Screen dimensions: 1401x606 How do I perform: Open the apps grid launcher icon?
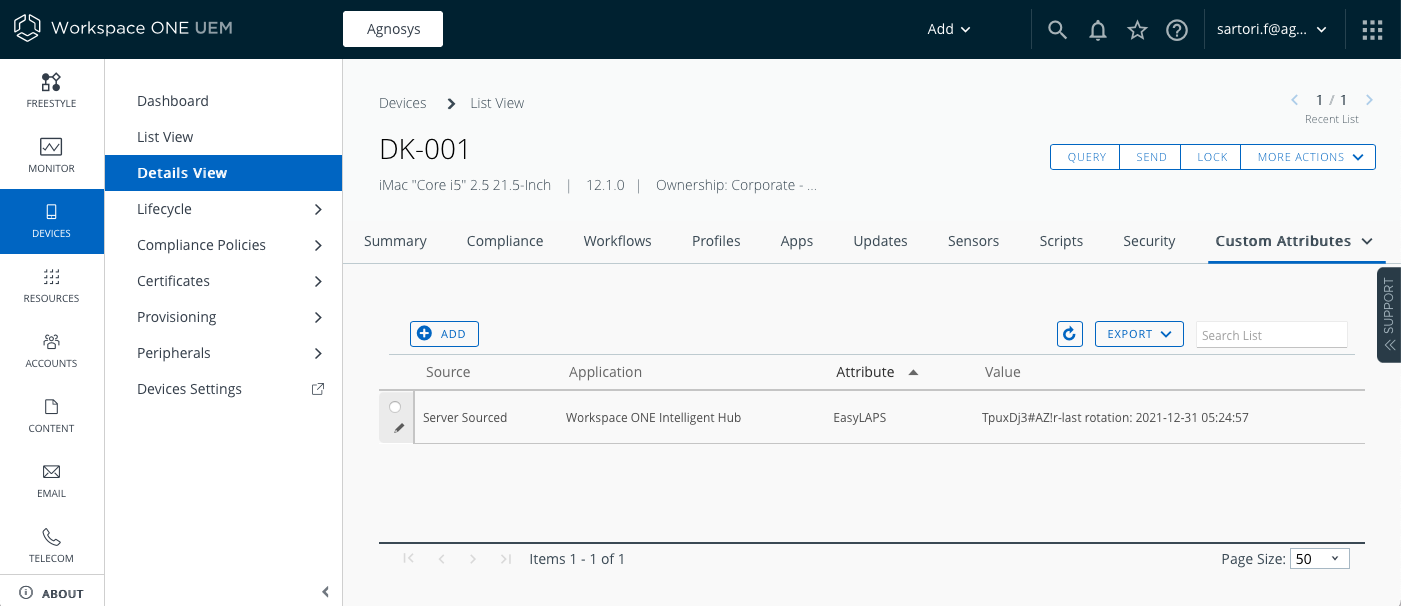(1372, 30)
